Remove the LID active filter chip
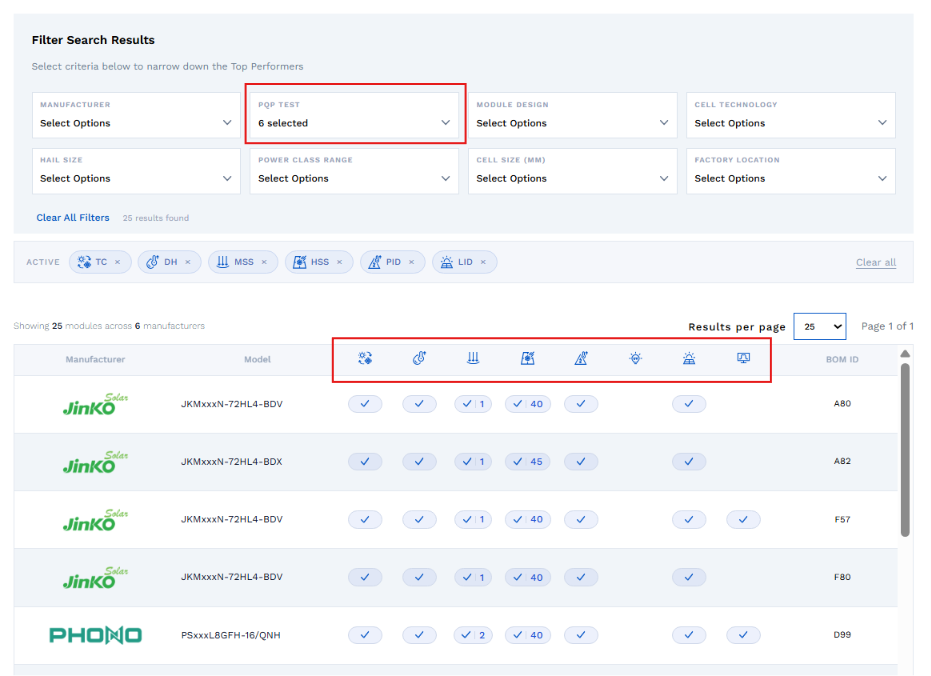 click(x=483, y=262)
